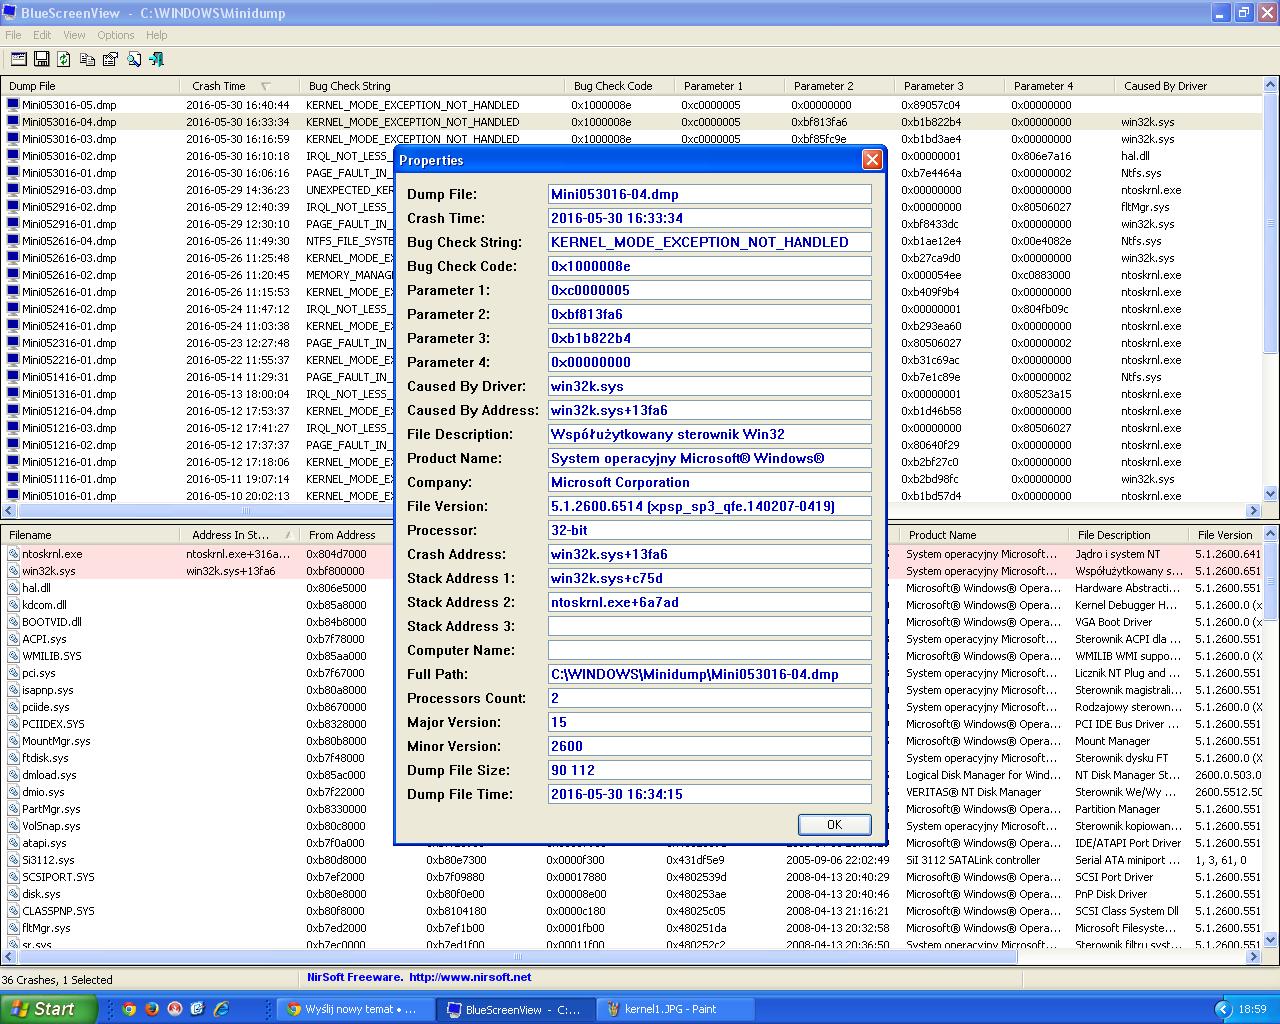Close the Properties dialog with X
The height and width of the screenshot is (1024, 1280).
coord(872,160)
